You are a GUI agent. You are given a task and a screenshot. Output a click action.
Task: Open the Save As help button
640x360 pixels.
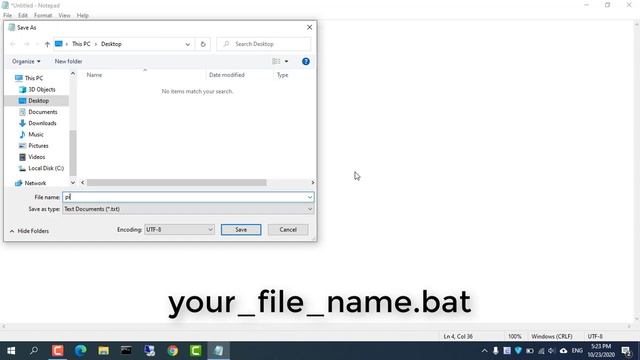click(306, 61)
